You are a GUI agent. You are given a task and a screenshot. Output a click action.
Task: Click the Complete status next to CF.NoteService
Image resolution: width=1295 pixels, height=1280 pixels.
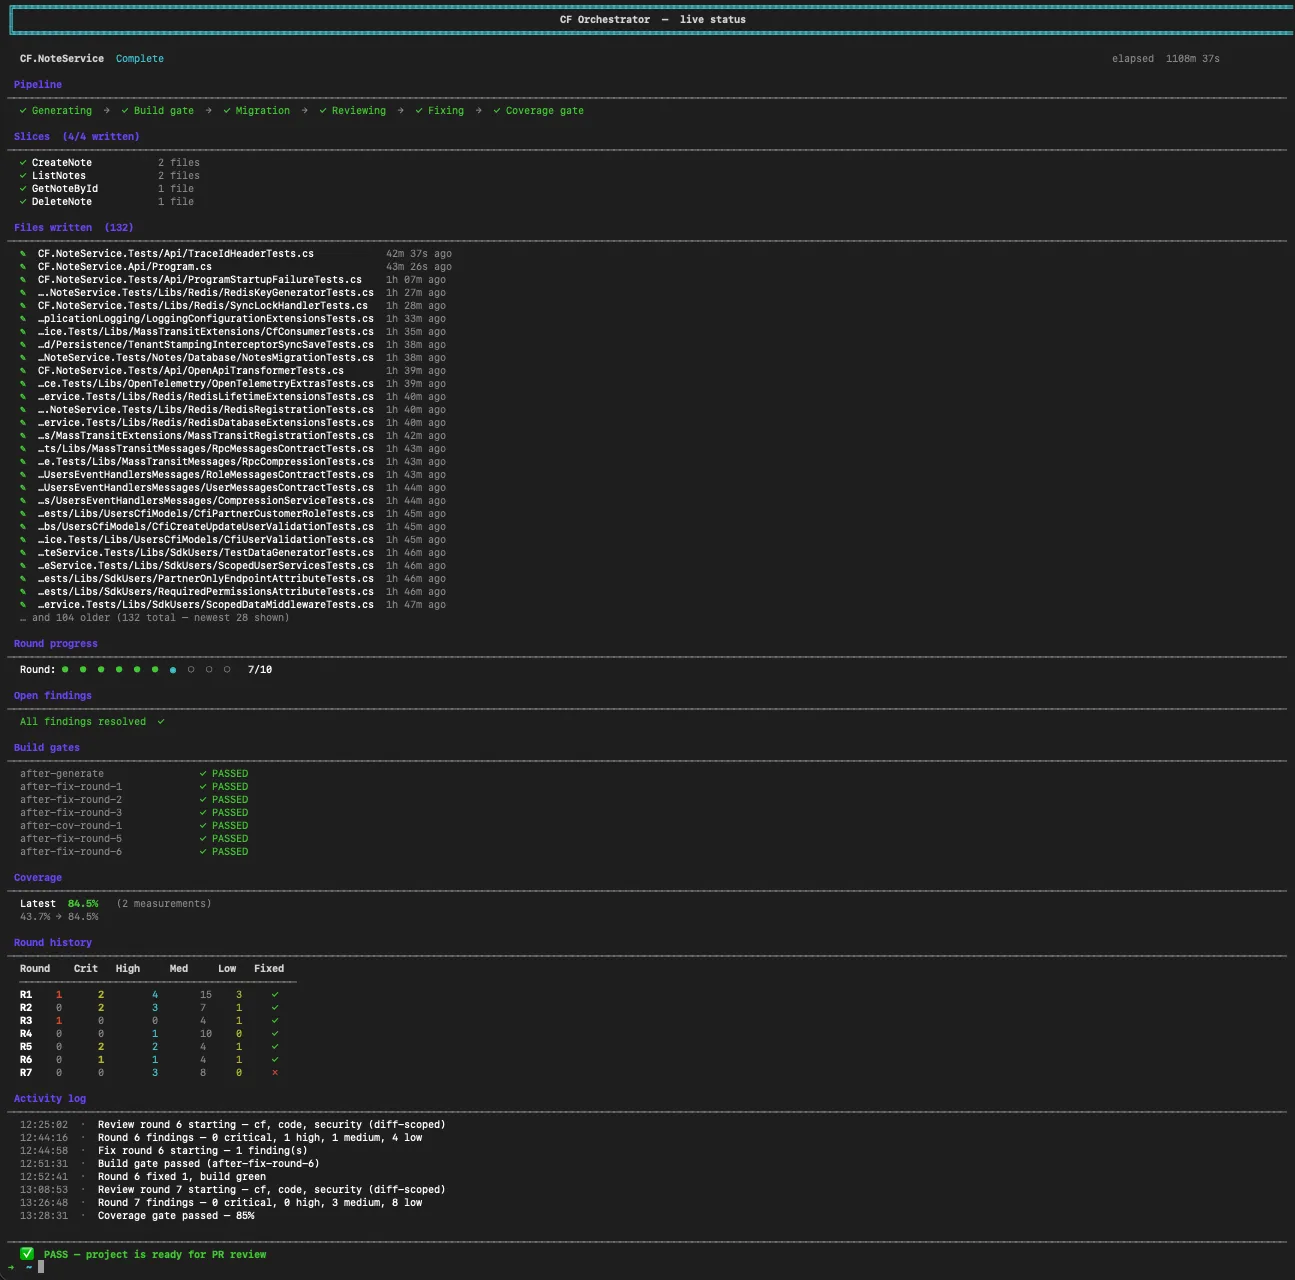(140, 59)
